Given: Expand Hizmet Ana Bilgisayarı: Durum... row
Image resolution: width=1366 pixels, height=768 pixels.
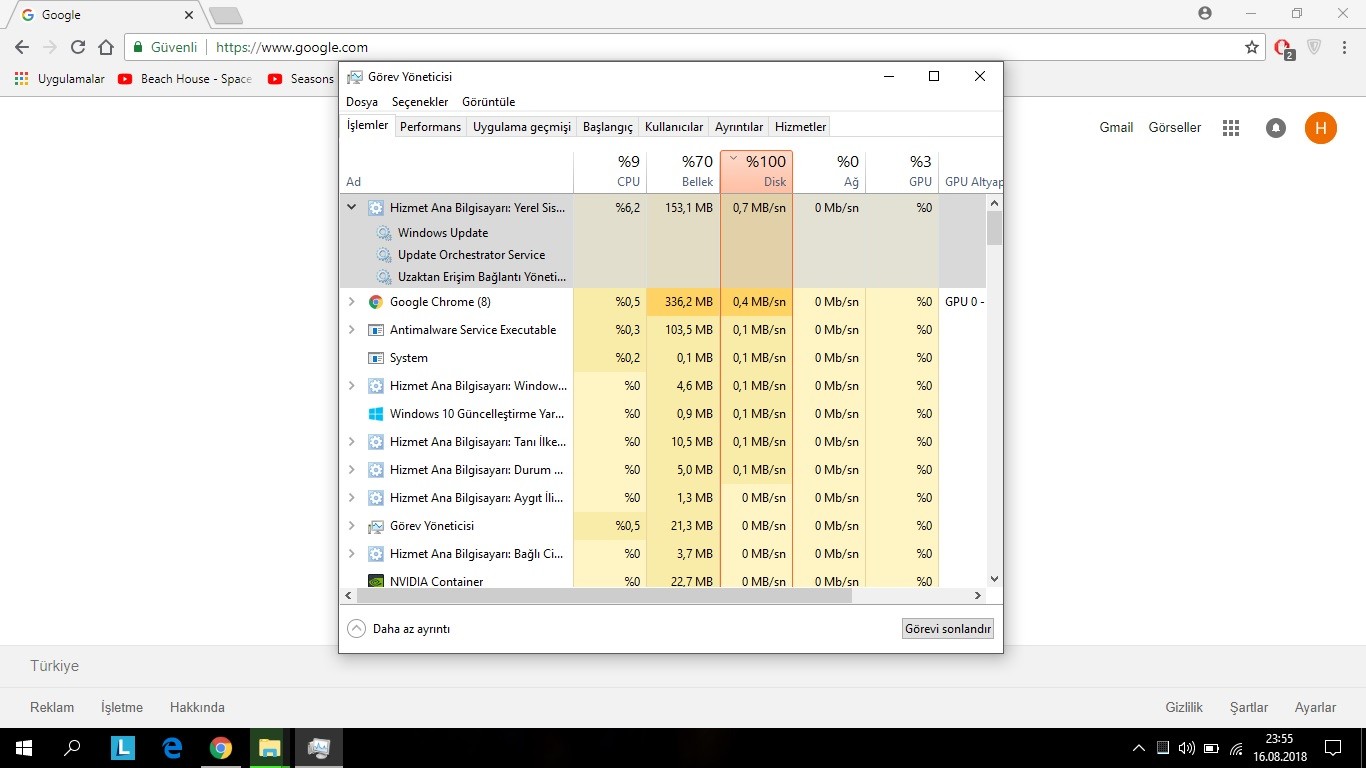Looking at the screenshot, I should pos(351,470).
